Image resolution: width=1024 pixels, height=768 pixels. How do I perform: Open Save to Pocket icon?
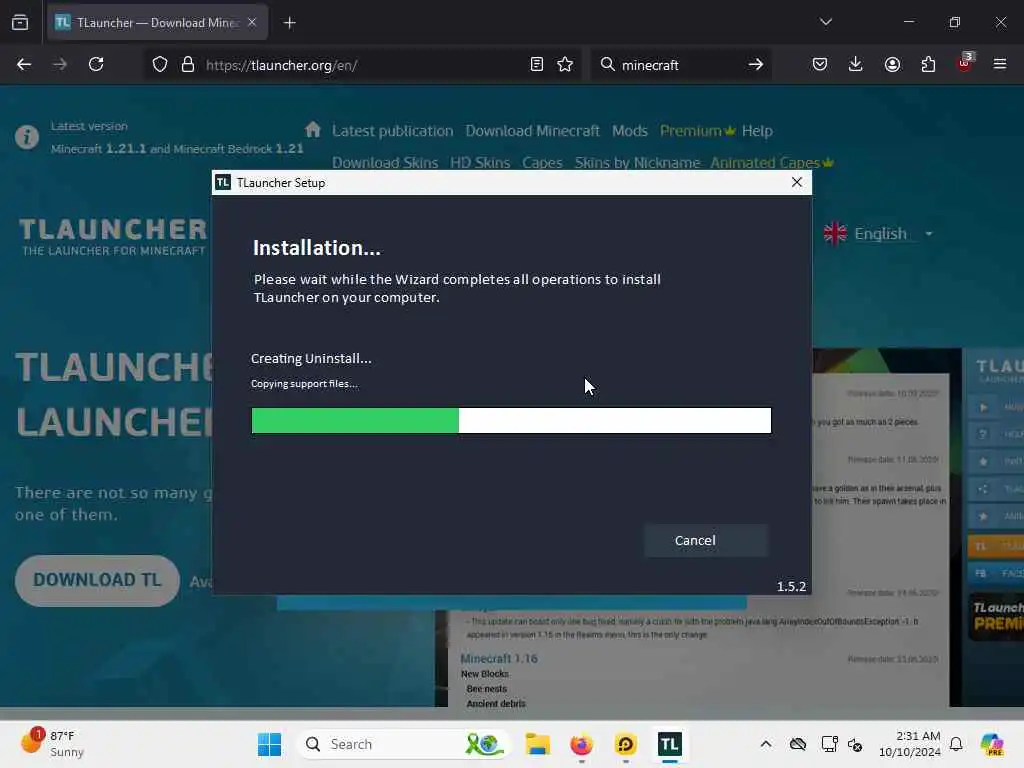(x=820, y=65)
